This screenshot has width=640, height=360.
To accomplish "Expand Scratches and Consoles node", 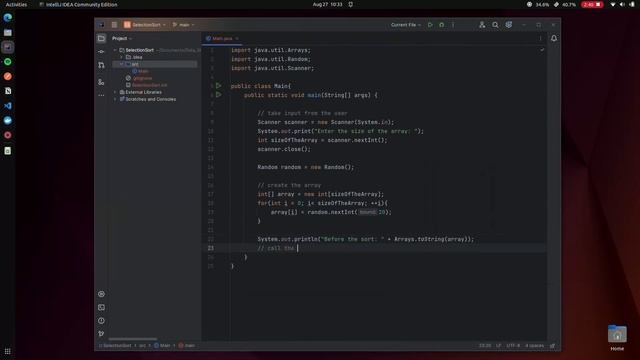I will pyautogui.click(x=115, y=99).
